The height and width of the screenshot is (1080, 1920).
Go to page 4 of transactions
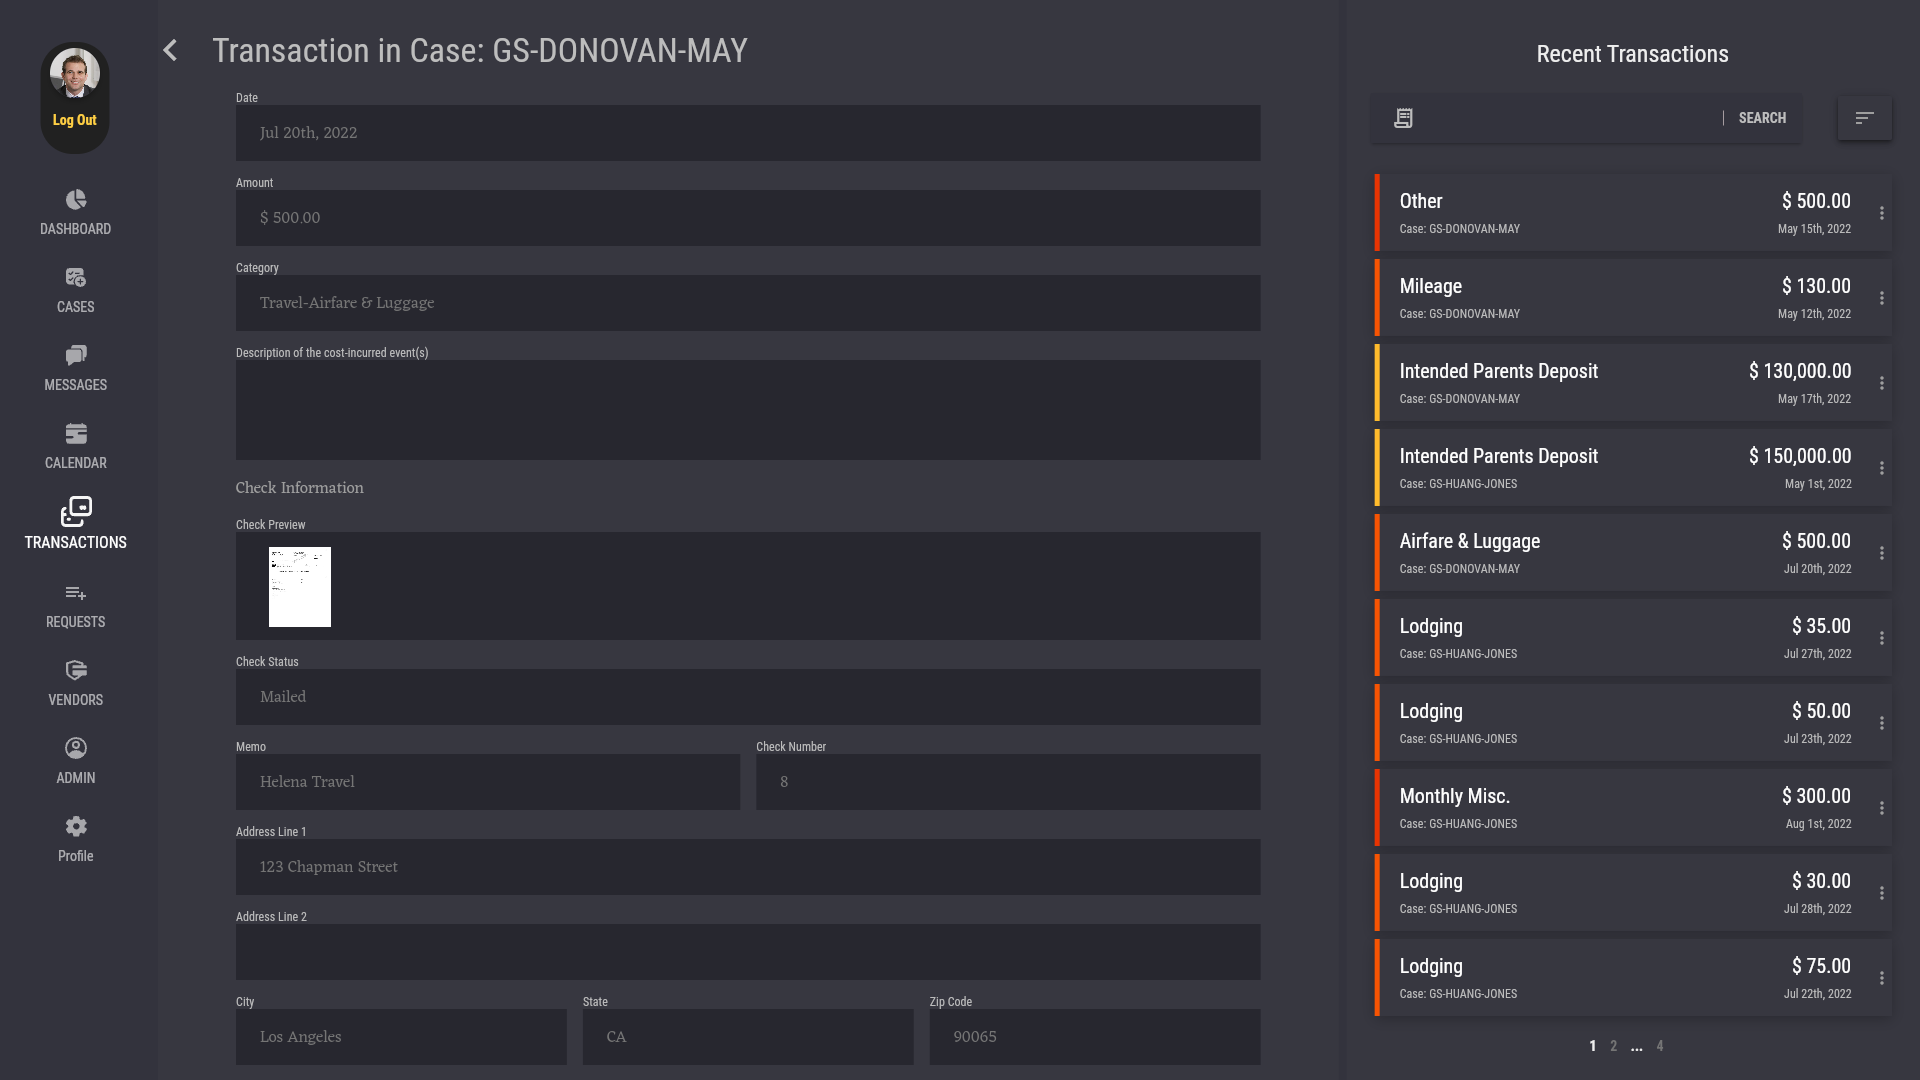click(x=1660, y=1046)
